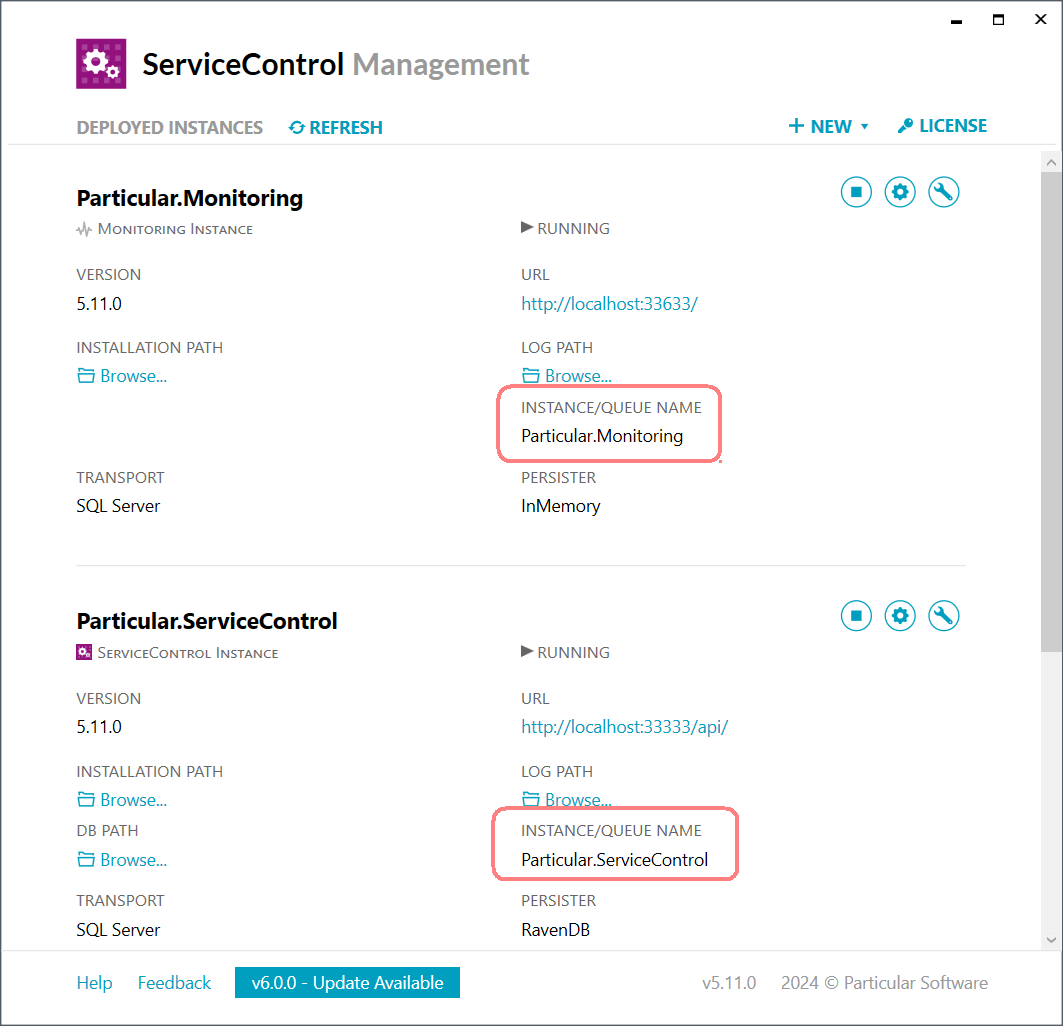This screenshot has height=1026, width=1063.
Task: Open the localhost:33633 monitoring URL
Action: (x=609, y=304)
